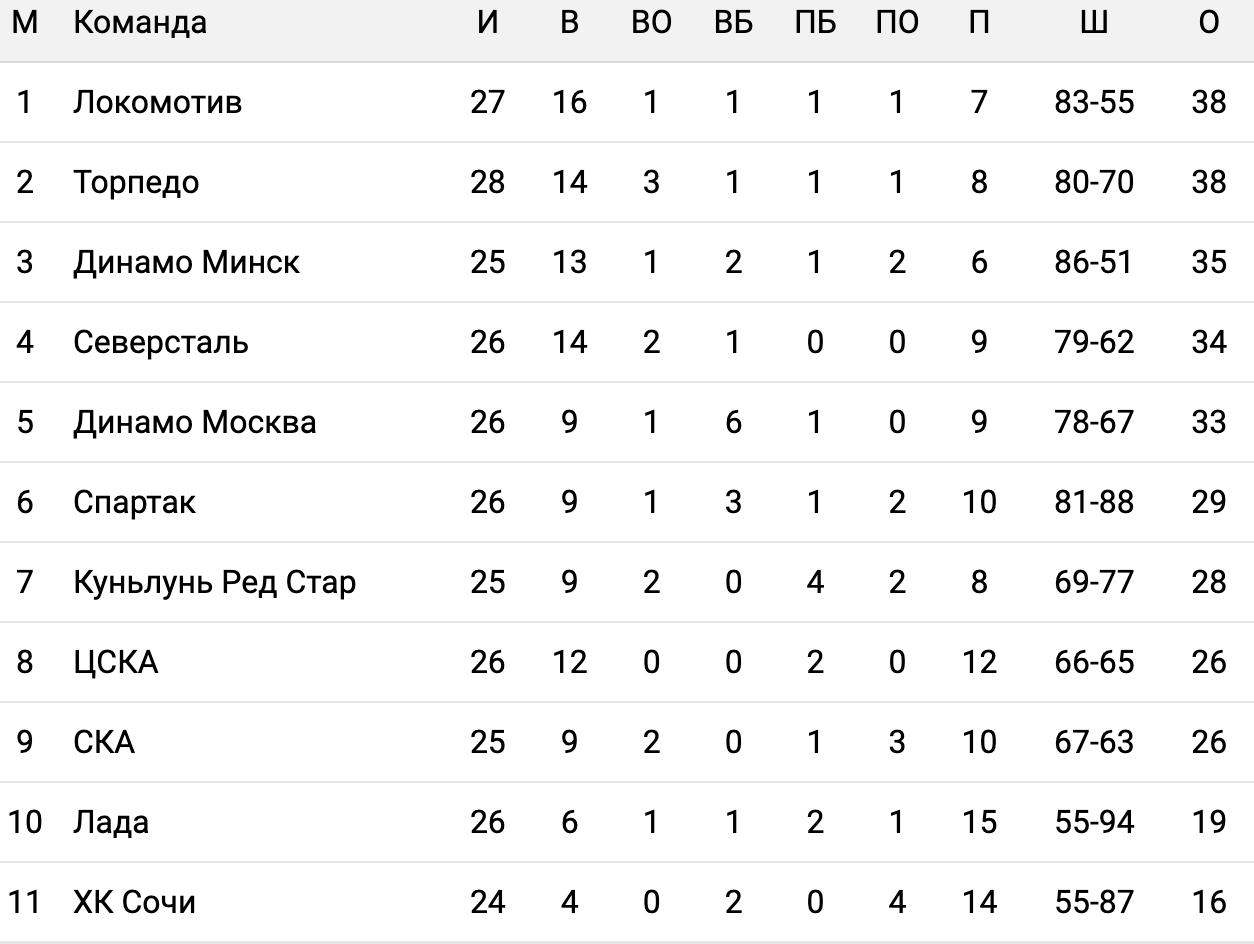The image size is (1254, 944).
Task: Click the И games column header
Action: pos(487,22)
